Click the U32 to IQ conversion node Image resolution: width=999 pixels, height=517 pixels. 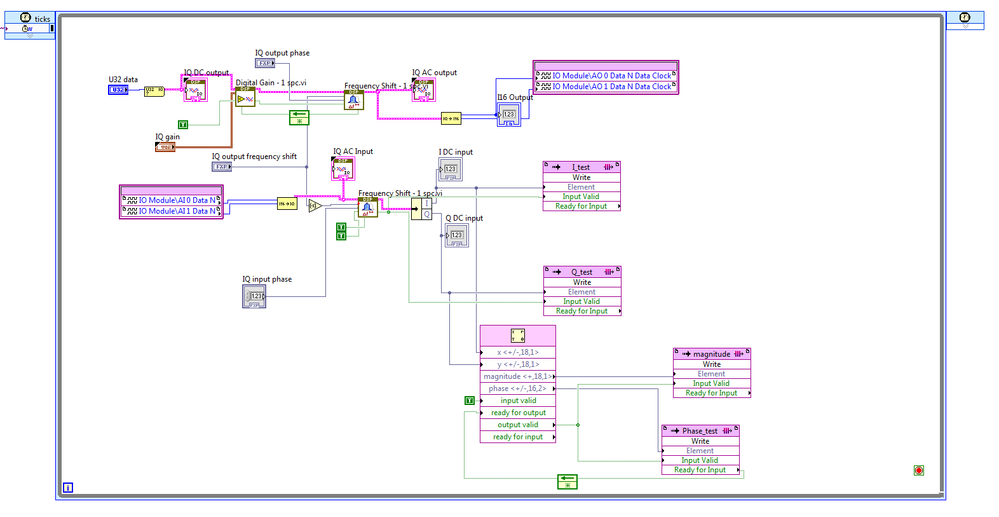pos(155,91)
